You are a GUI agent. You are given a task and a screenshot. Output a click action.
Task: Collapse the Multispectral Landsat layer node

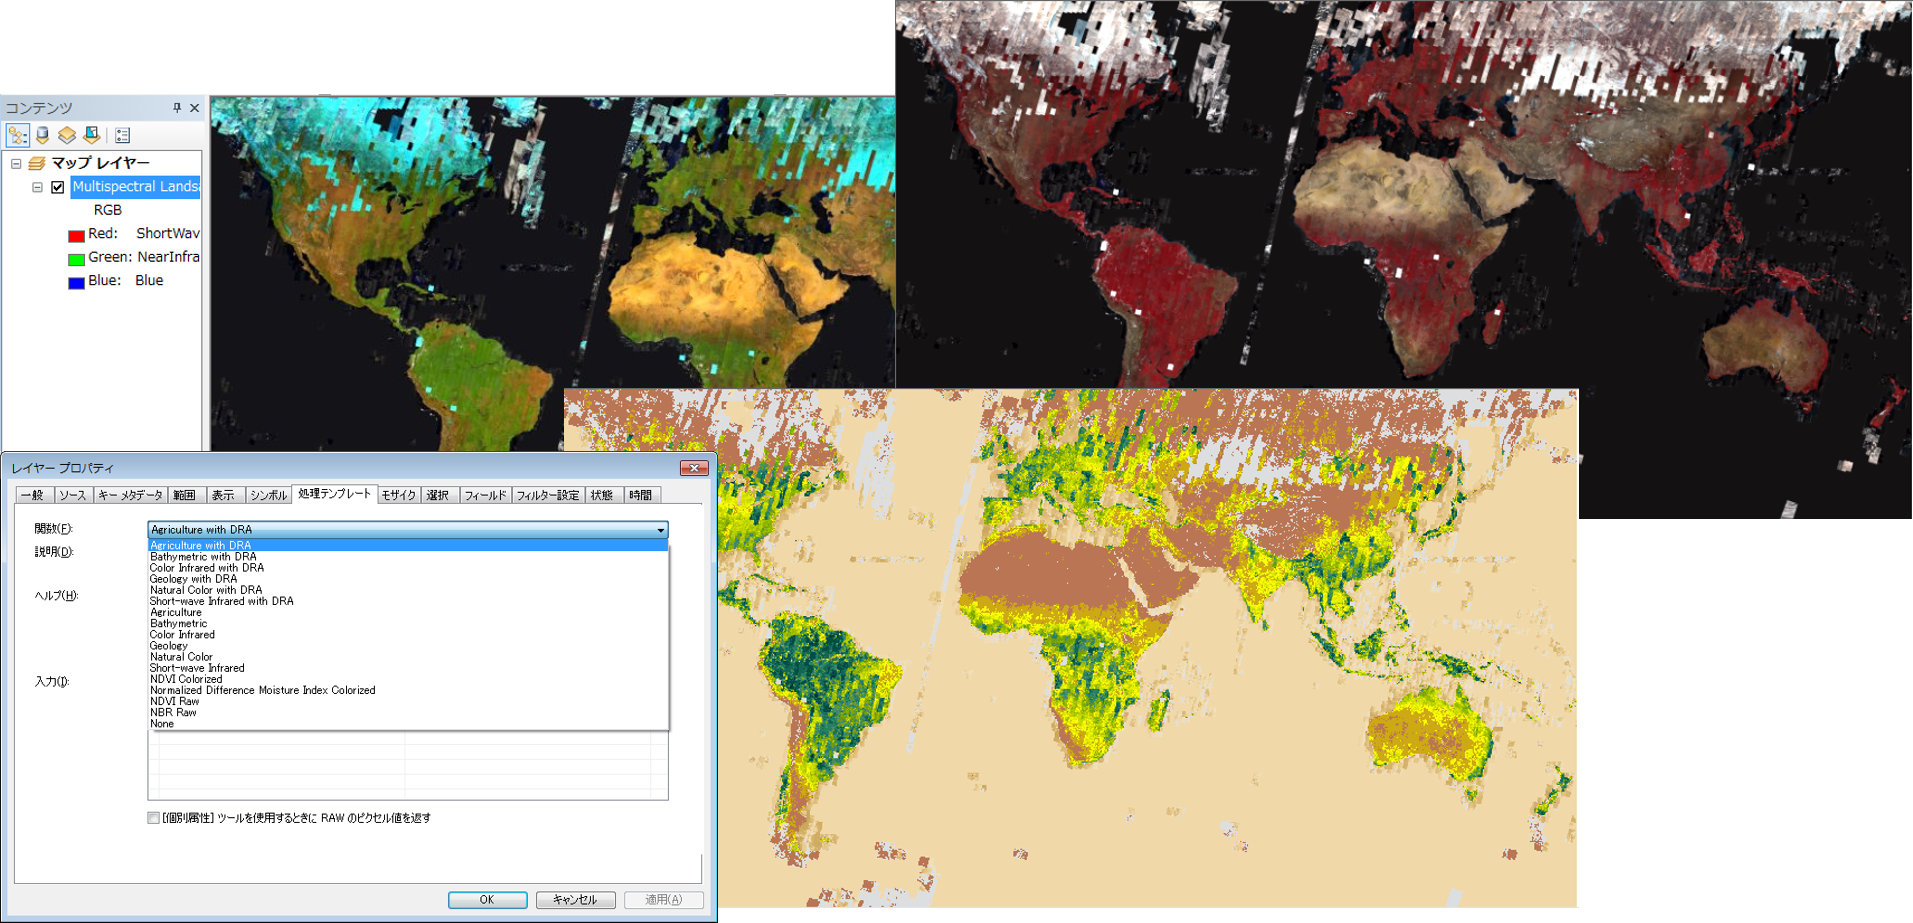(37, 187)
